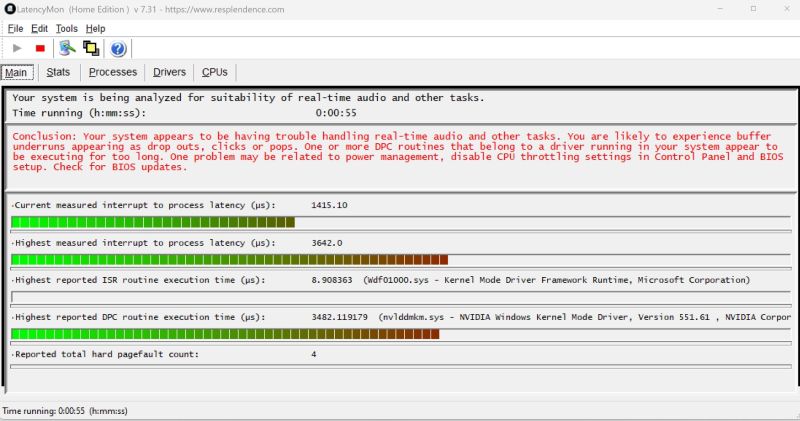Switch to the Processes tab

point(113,72)
